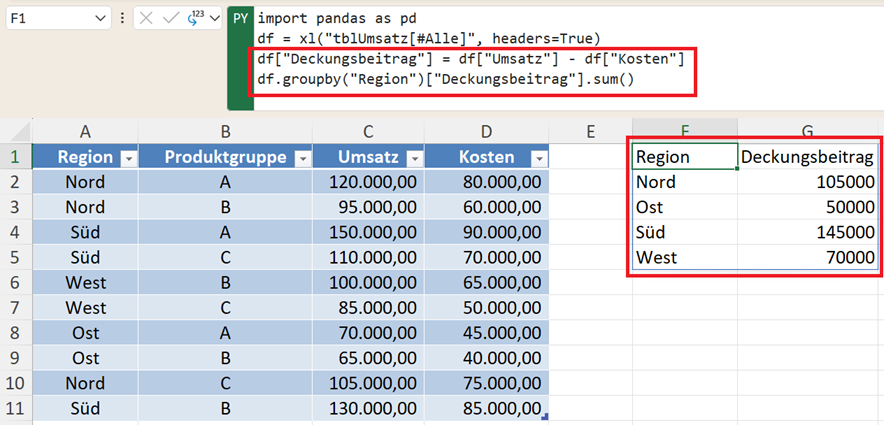Click the formula bar's three-dot resize handle
Image resolution: width=884 pixels, height=425 pixels.
tap(122, 19)
